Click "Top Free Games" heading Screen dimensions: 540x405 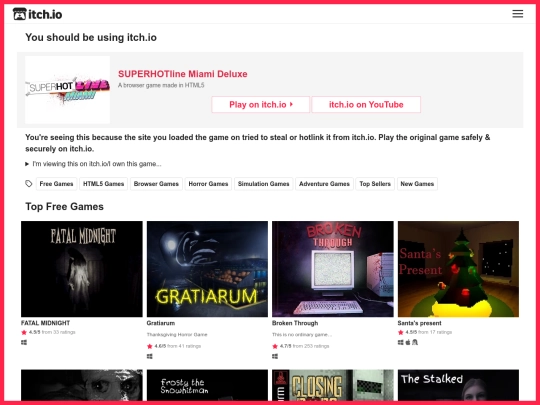pos(64,207)
